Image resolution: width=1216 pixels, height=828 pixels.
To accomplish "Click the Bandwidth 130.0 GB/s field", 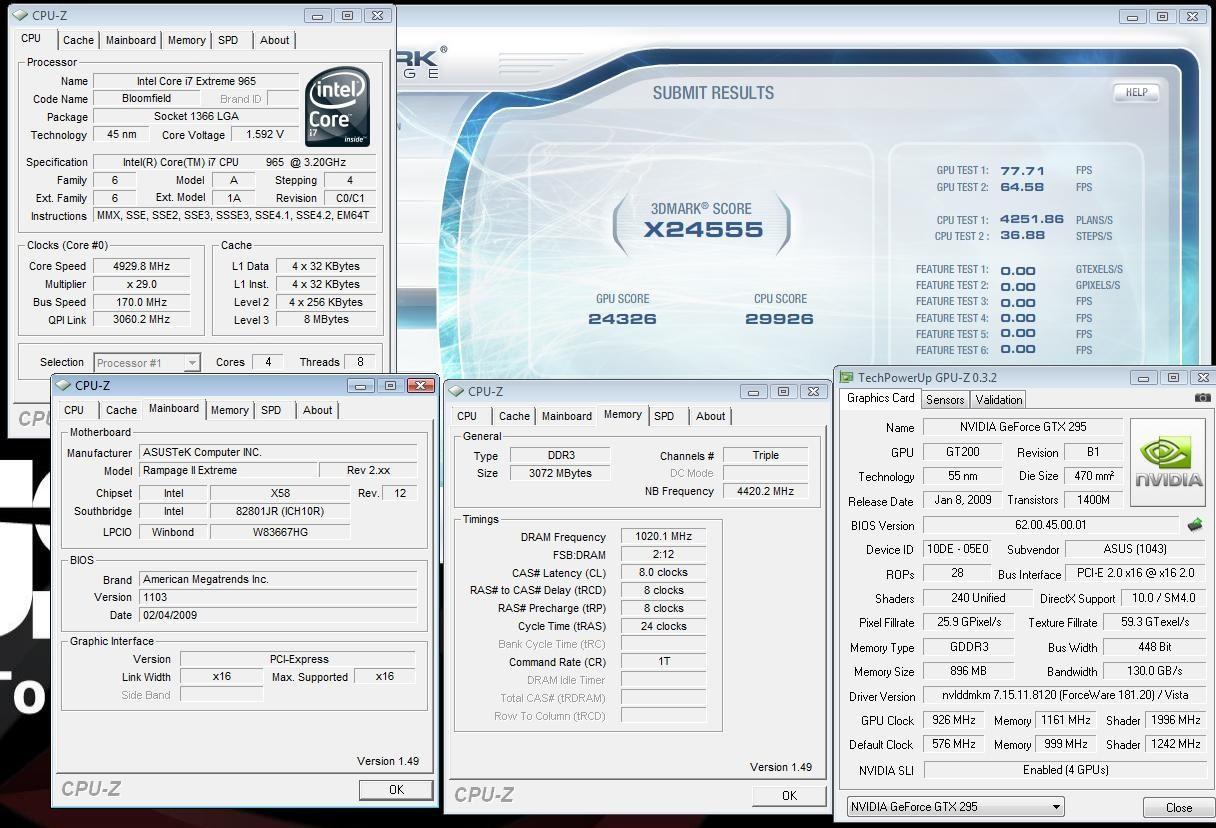I will 1156,671.
